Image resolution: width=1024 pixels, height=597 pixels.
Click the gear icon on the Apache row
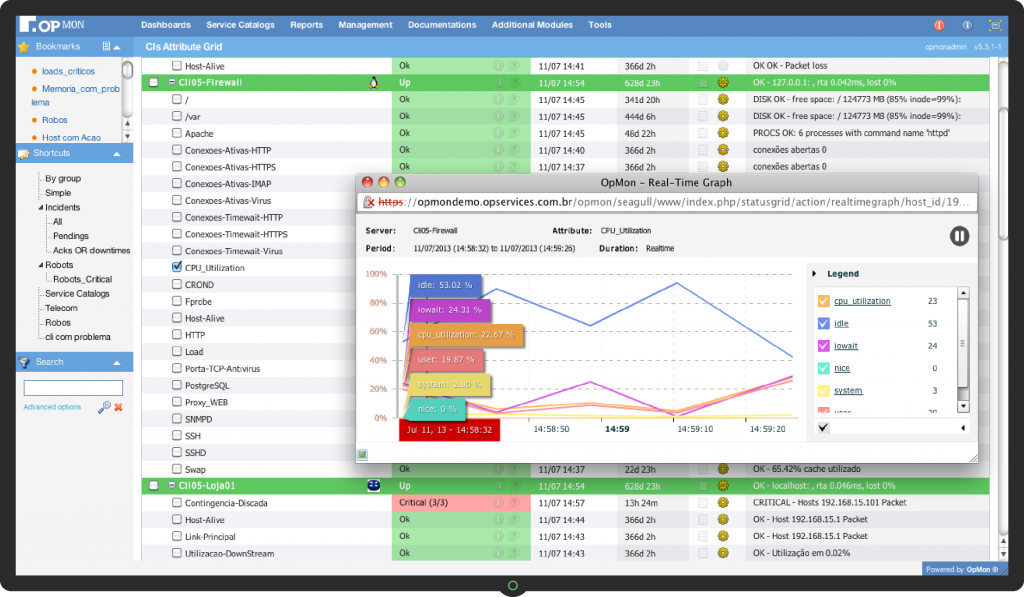tap(723, 133)
